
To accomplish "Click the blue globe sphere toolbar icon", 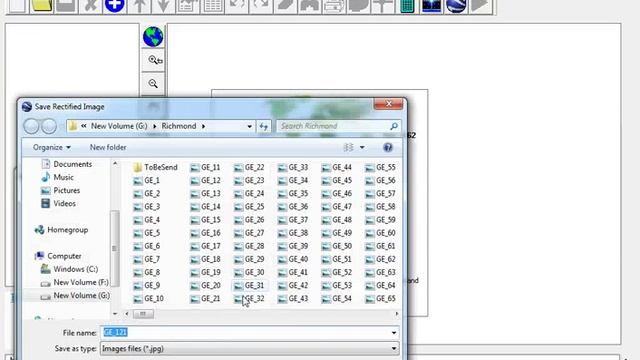I will [x=456, y=6].
